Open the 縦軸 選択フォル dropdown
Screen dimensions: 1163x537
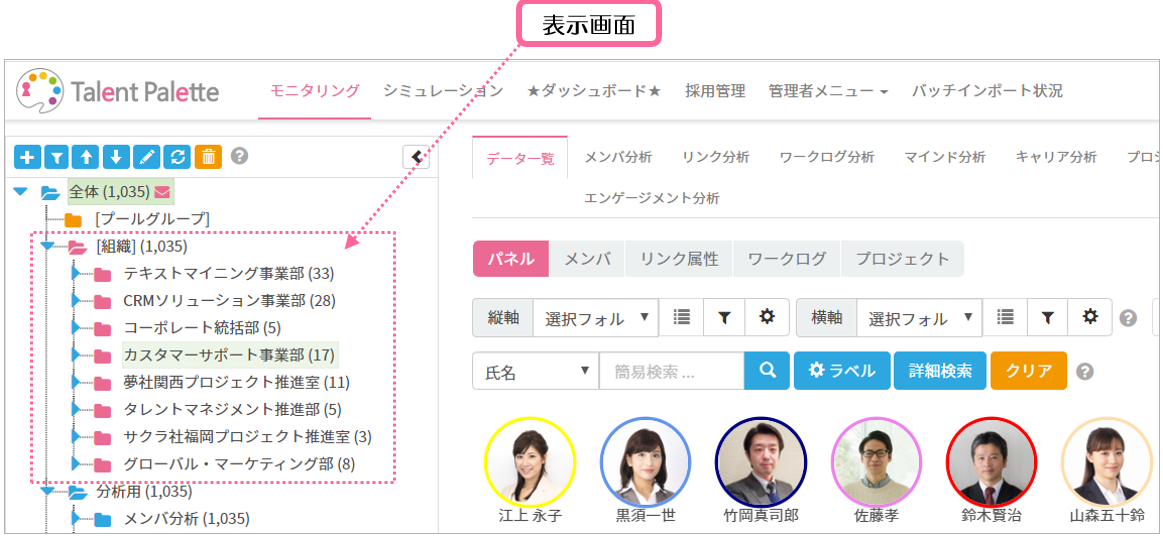pos(596,317)
